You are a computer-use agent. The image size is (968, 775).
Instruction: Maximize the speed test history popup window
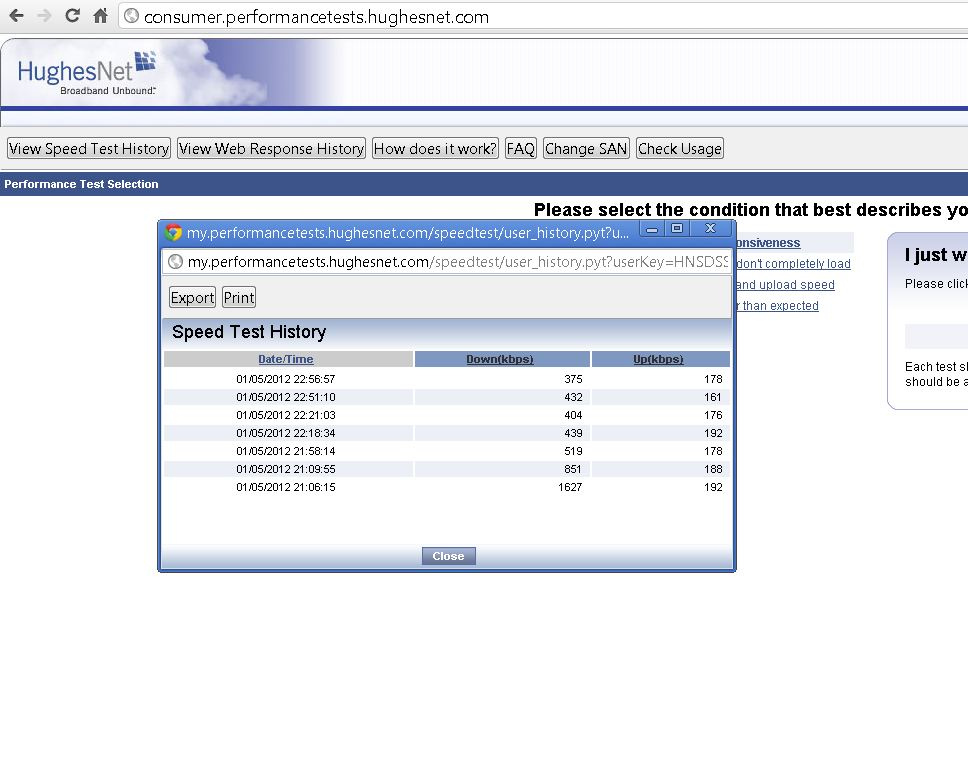(x=677, y=228)
